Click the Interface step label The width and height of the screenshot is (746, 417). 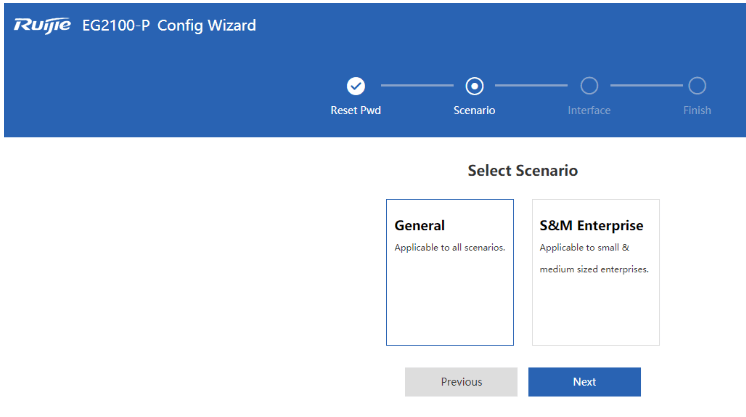589,110
